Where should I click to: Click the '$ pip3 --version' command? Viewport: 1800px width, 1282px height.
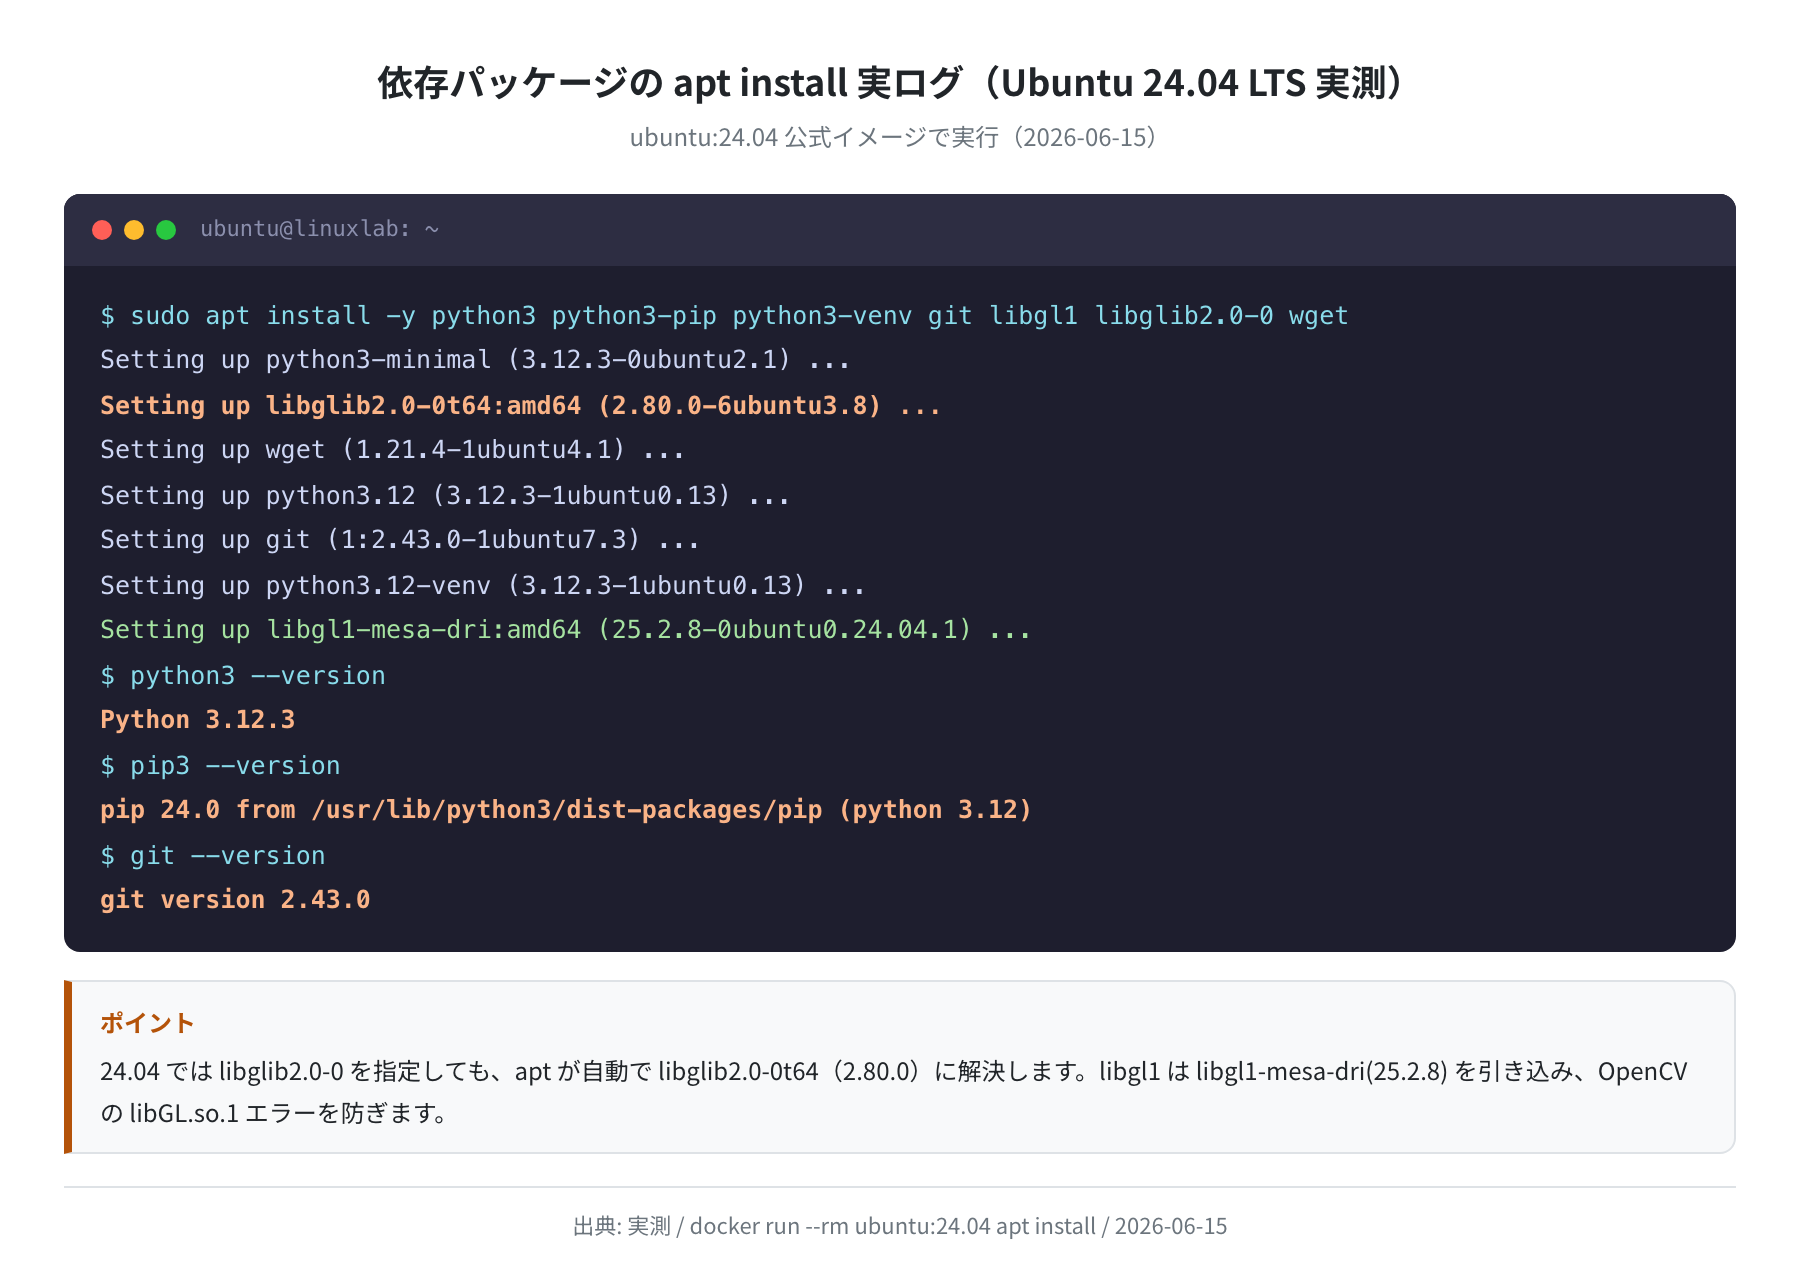[x=220, y=766]
